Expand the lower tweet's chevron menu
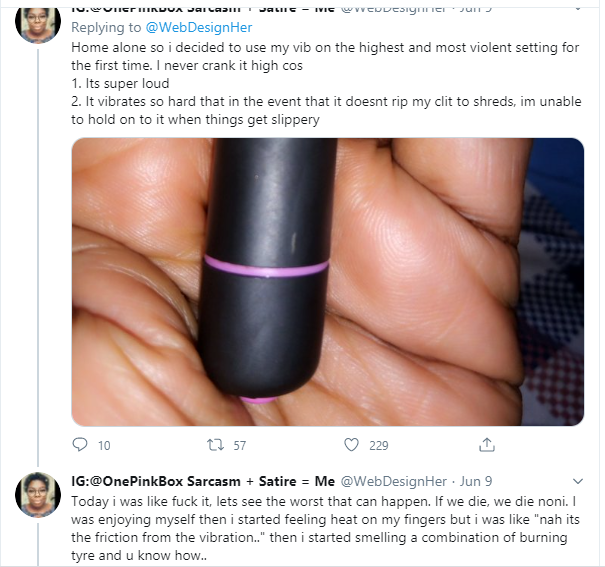The image size is (605, 567). [x=578, y=481]
